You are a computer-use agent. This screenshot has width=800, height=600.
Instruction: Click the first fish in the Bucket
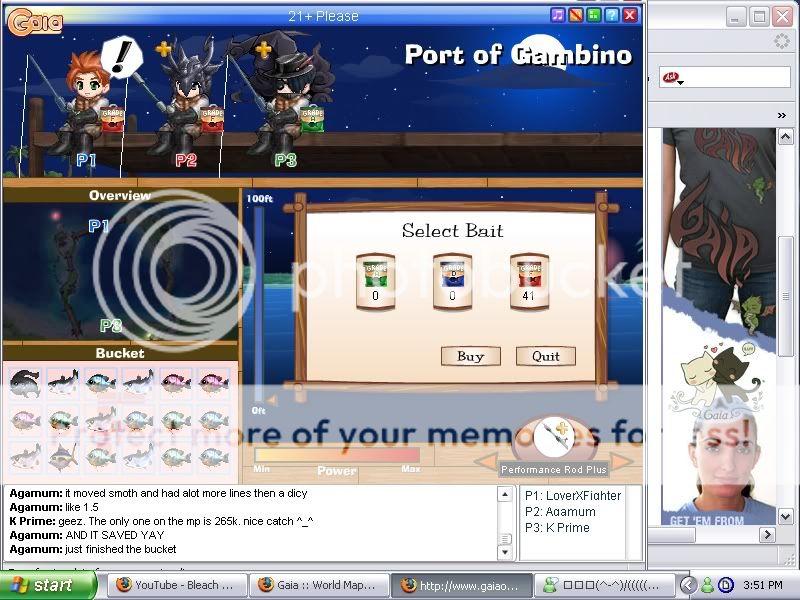pyautogui.click(x=24, y=381)
